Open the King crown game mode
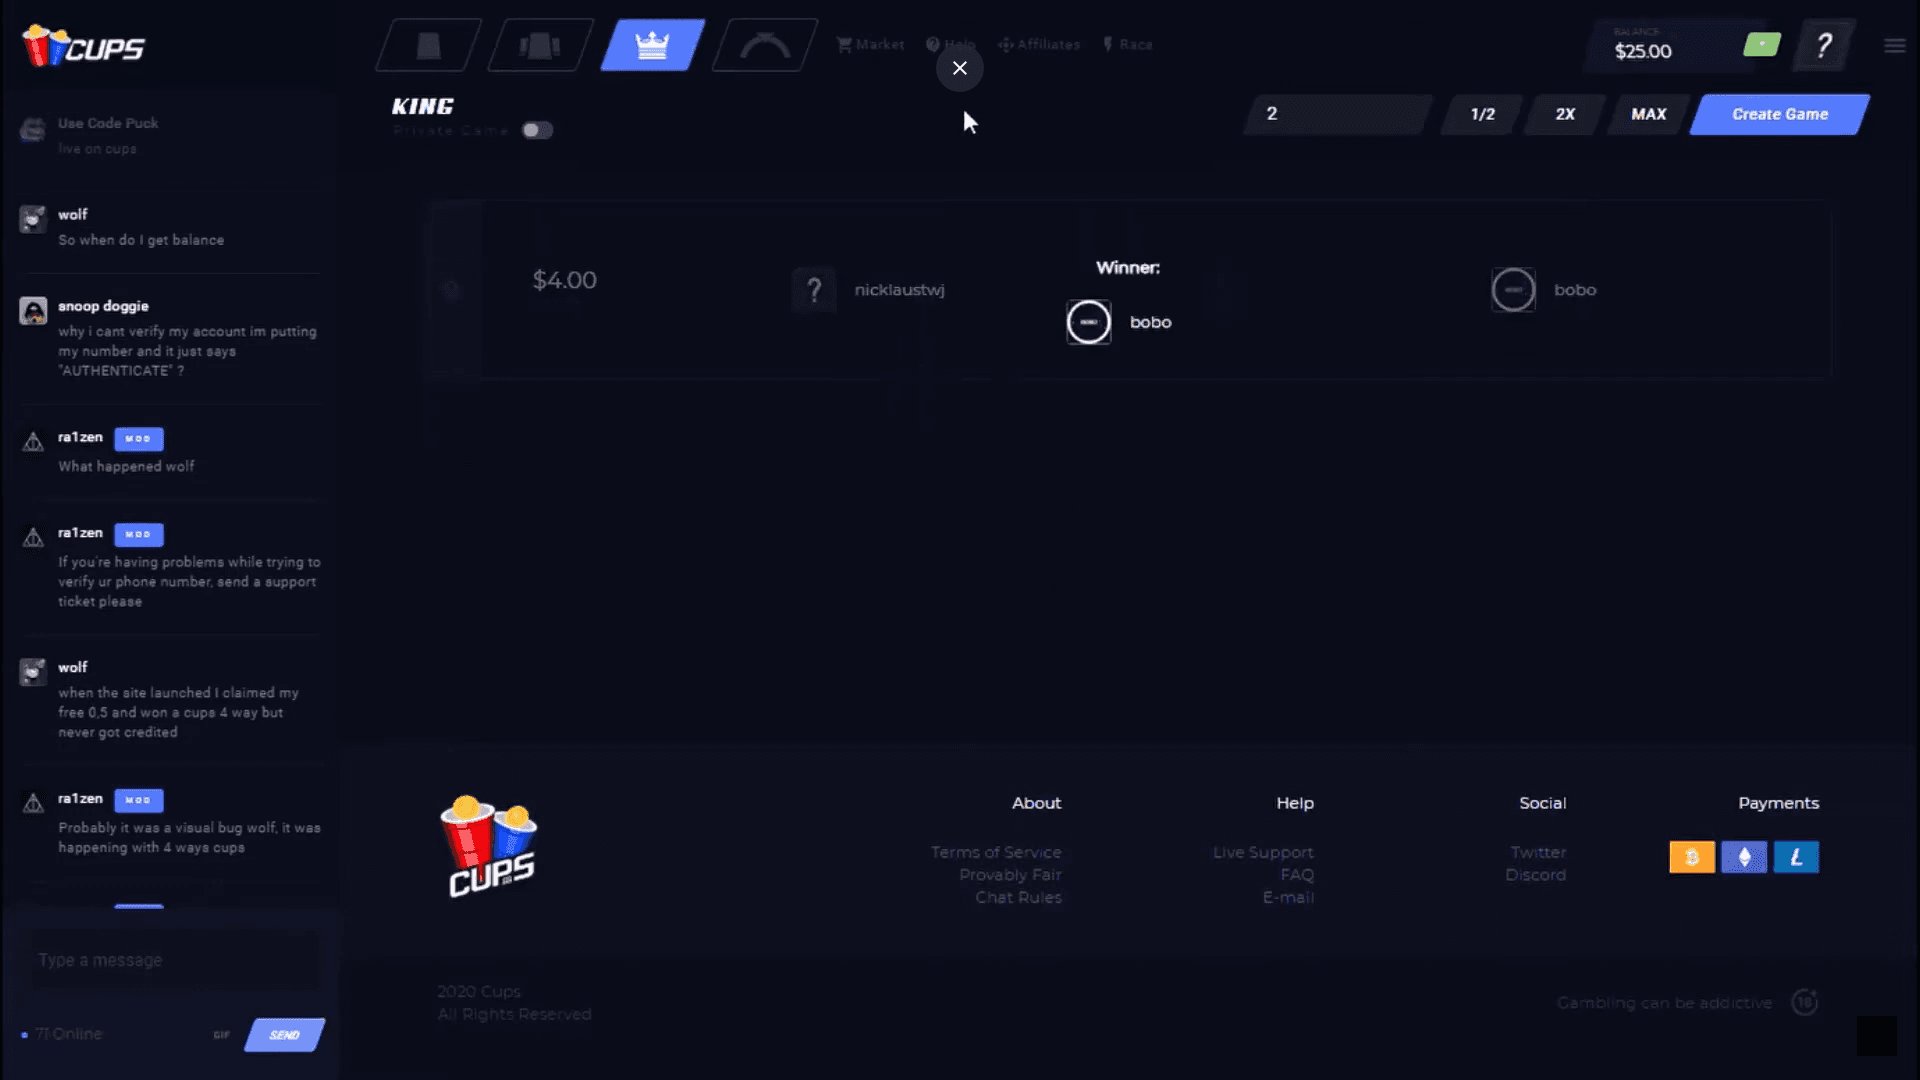The image size is (1920, 1080). pos(652,46)
